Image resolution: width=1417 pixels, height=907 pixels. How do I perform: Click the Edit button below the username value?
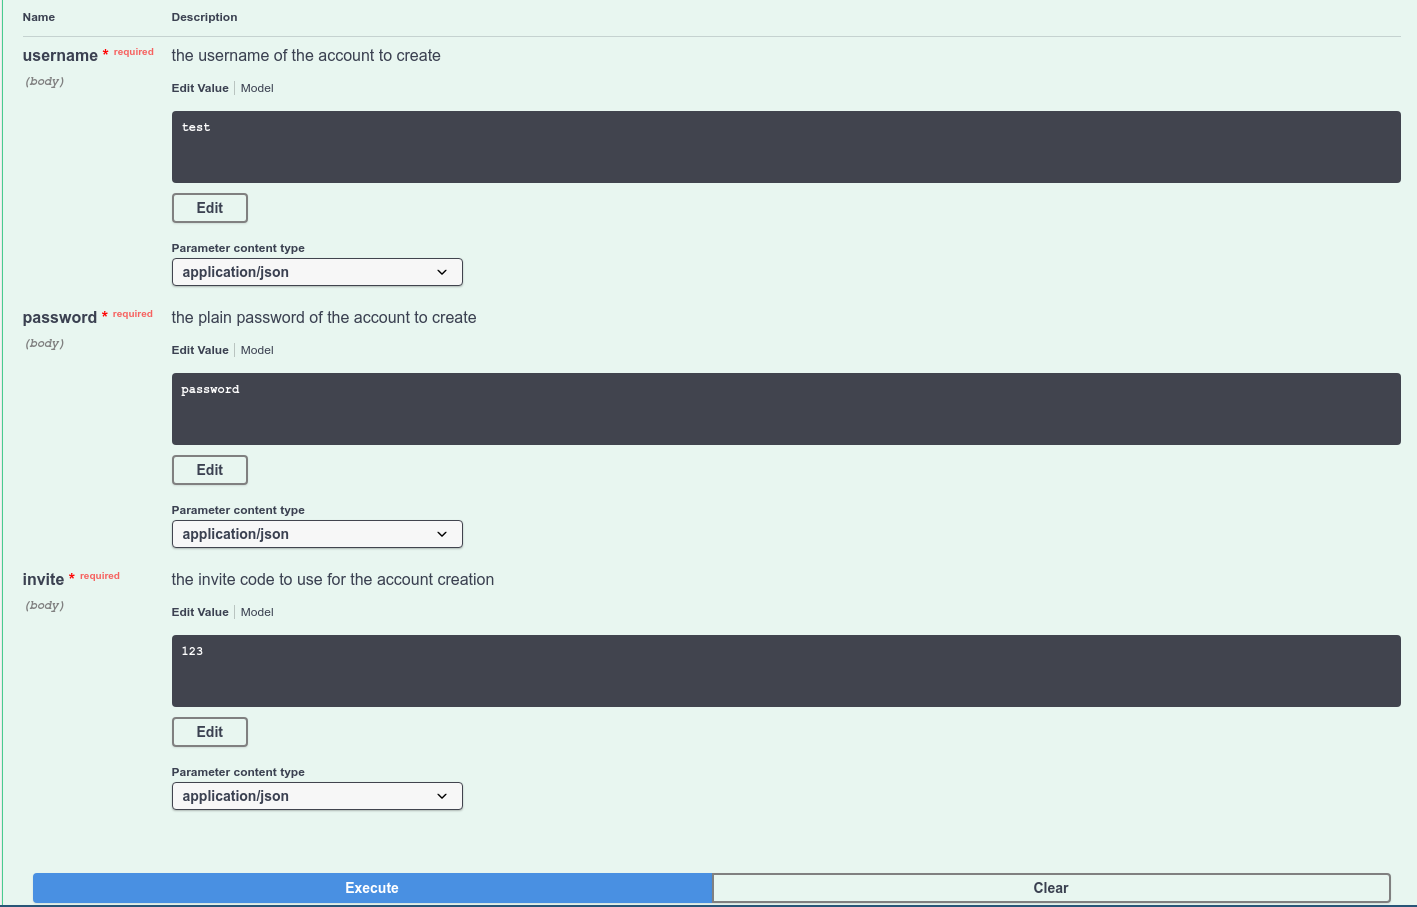pos(209,208)
